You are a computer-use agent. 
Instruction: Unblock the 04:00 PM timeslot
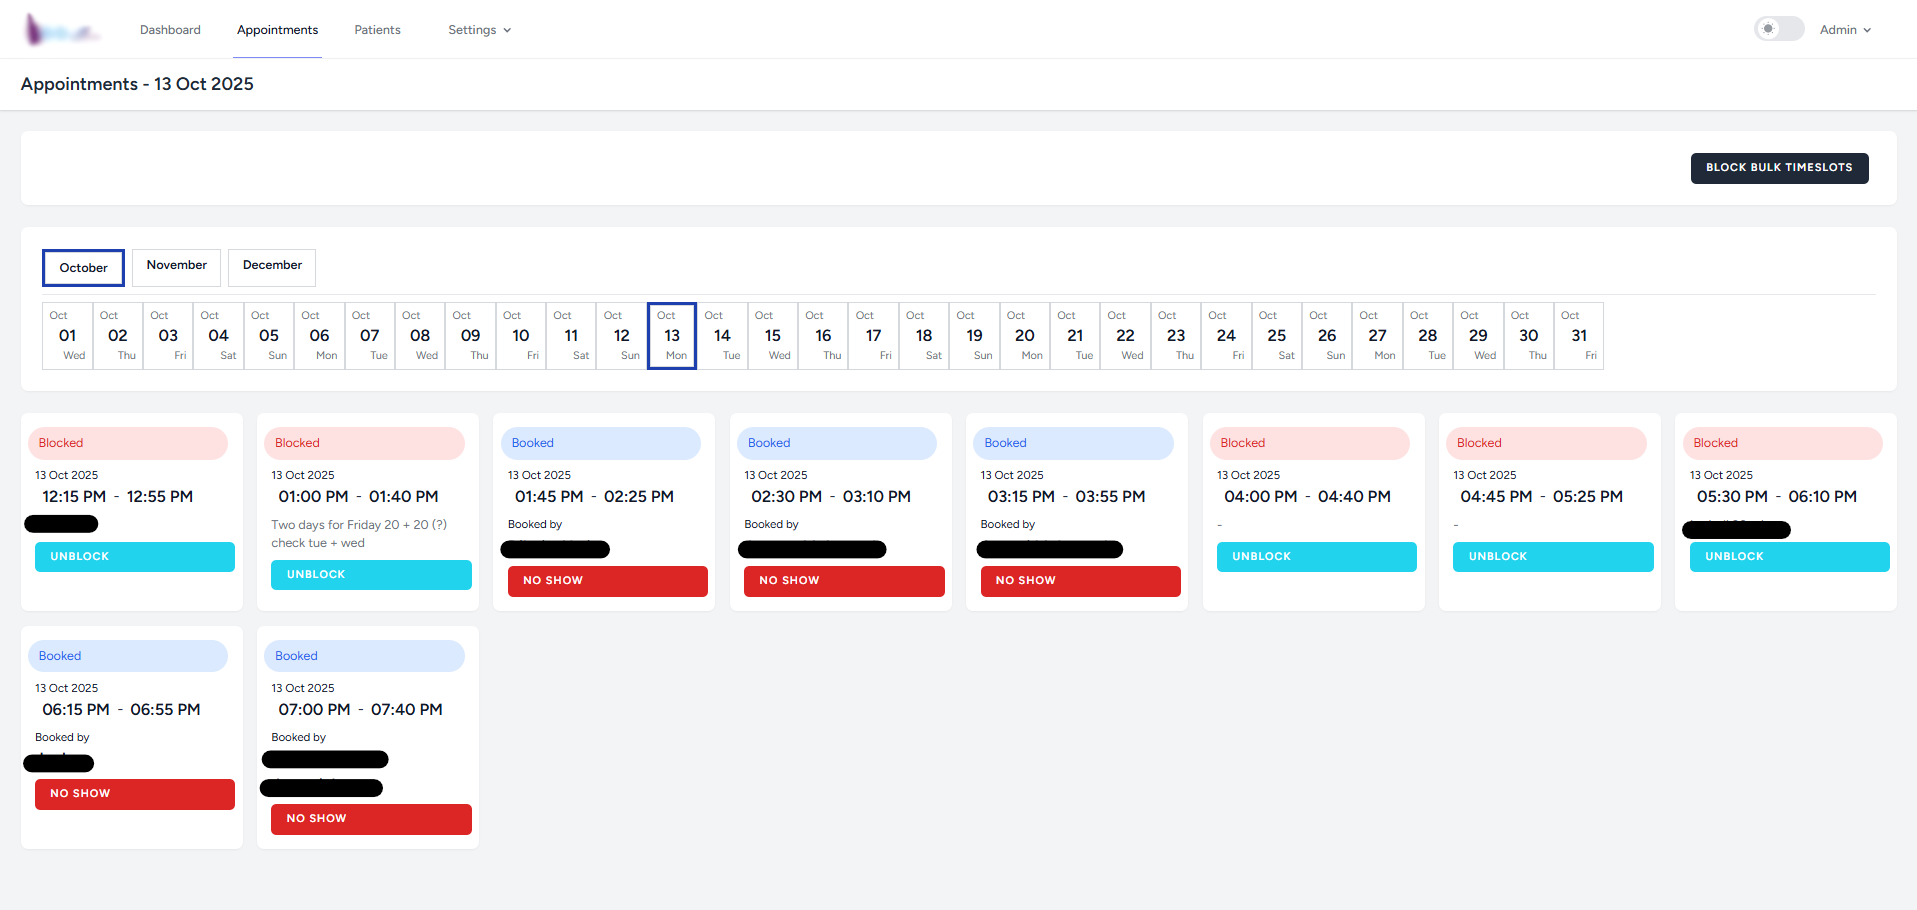tap(1317, 557)
